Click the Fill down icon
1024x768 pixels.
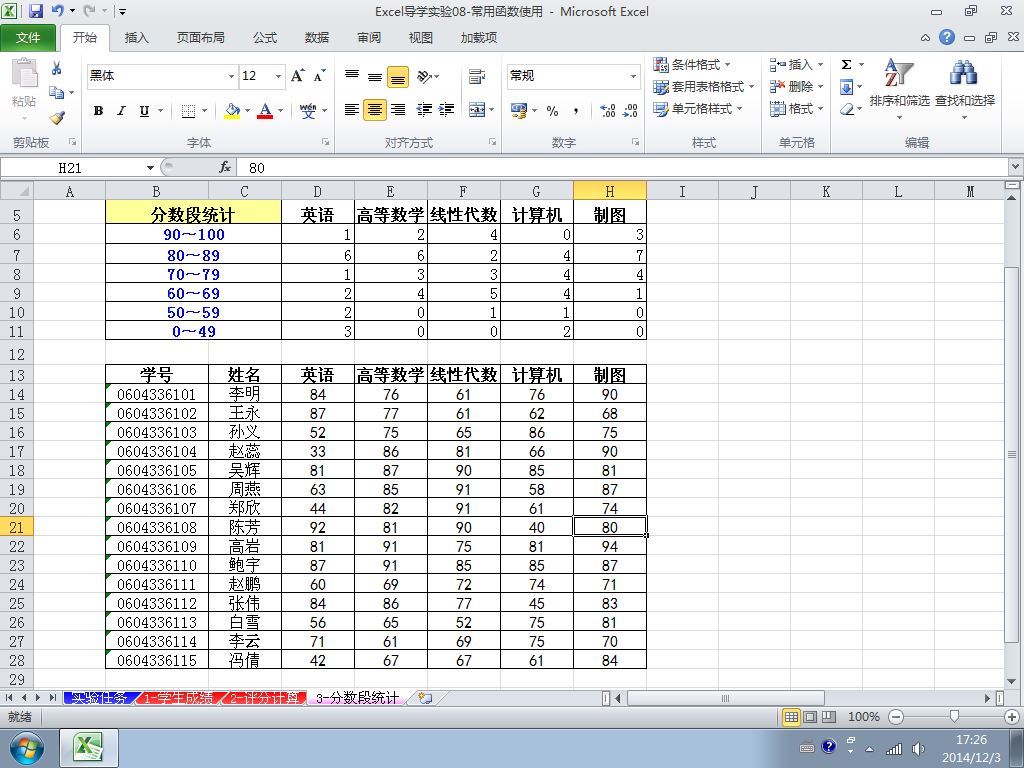[x=846, y=87]
